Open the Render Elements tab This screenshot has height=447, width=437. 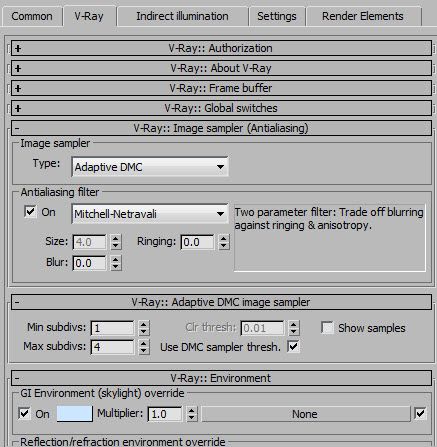point(363,16)
